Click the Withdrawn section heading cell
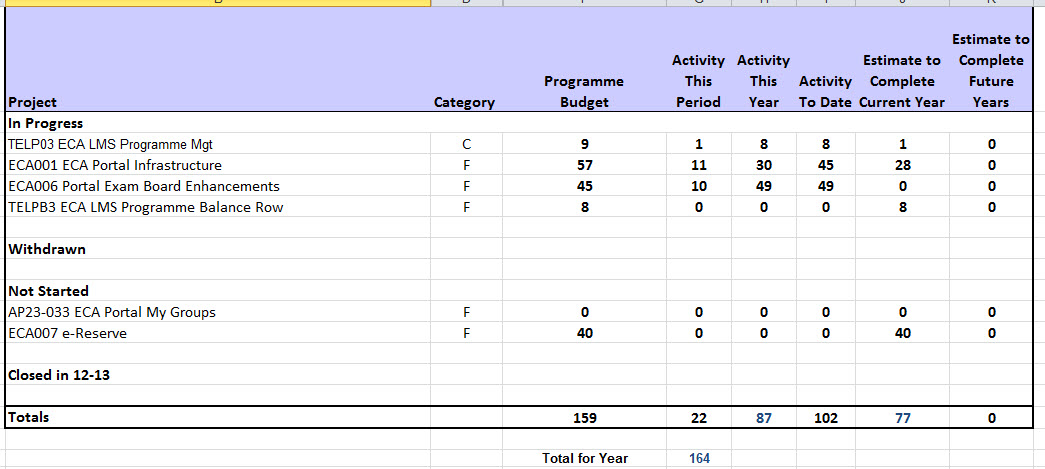1045x469 pixels. (47, 249)
